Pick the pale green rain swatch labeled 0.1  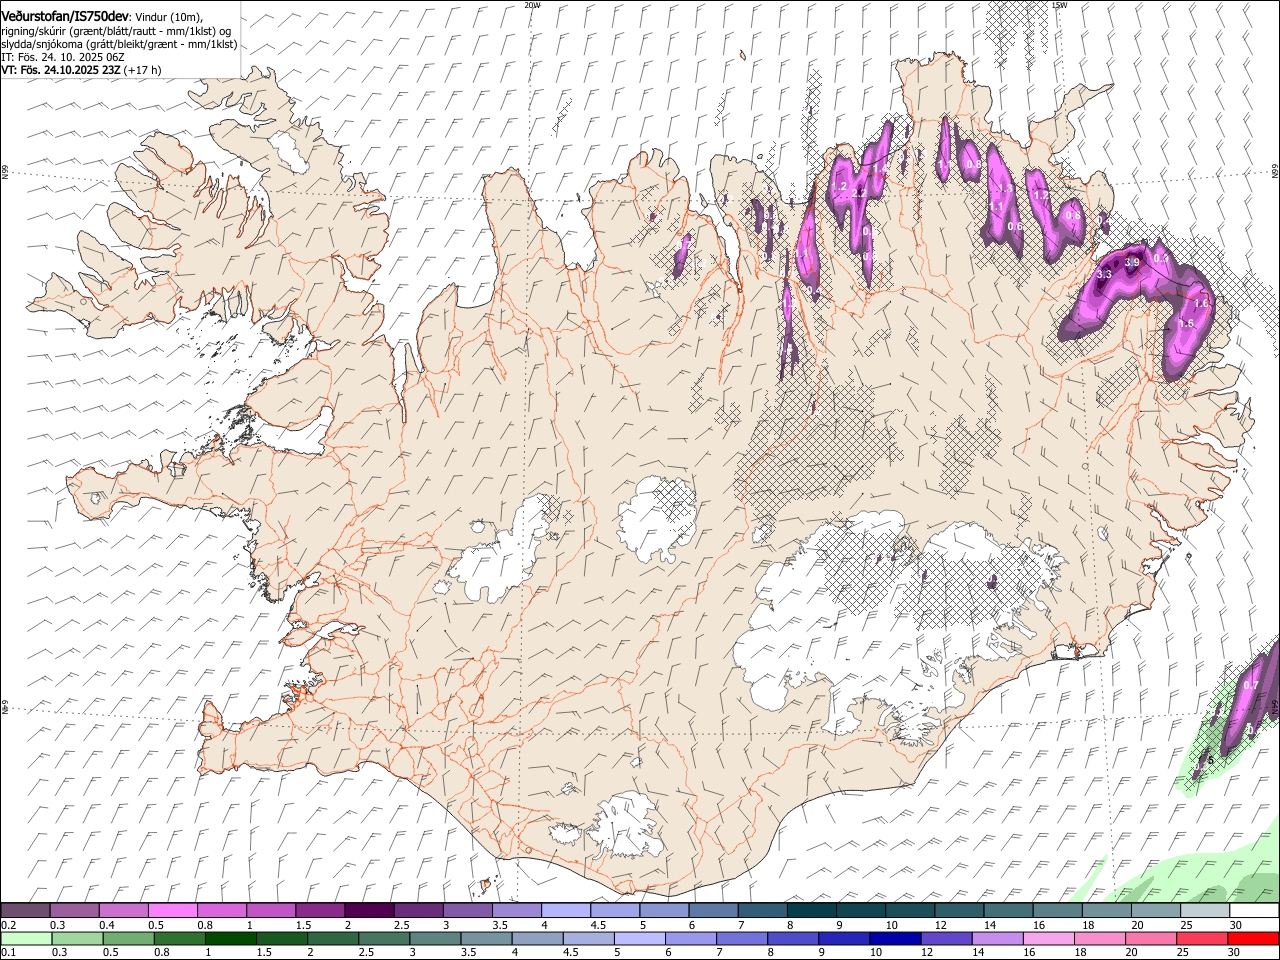pos(25,938)
